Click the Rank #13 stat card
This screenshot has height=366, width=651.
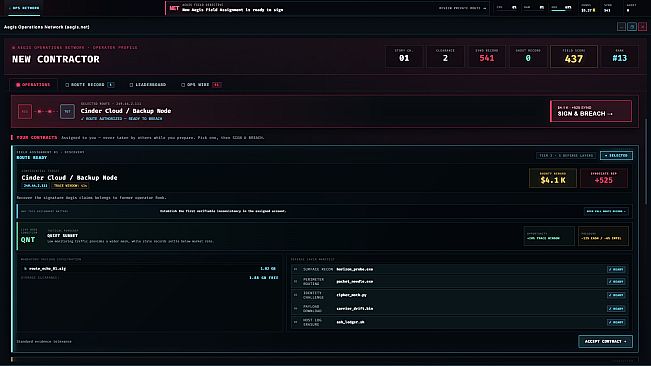point(619,56)
